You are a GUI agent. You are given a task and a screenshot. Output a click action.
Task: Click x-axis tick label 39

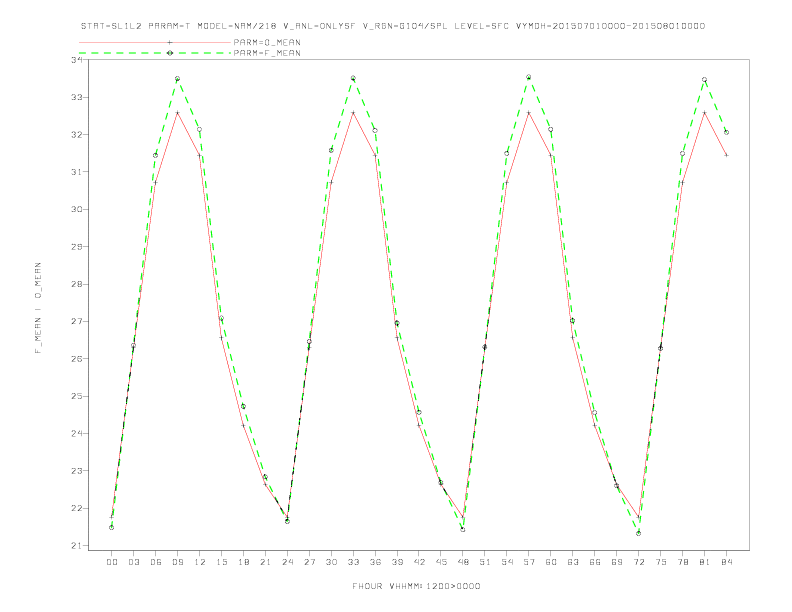[397, 562]
